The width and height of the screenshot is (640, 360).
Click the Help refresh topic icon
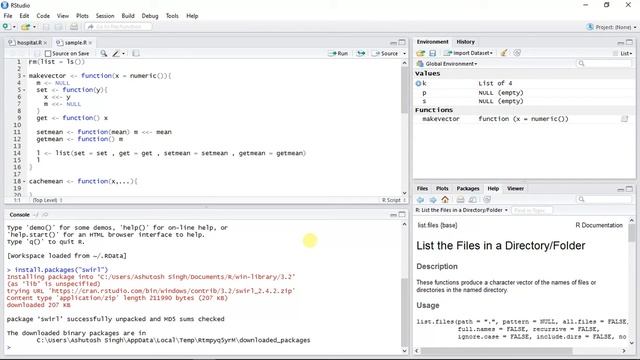(x=487, y=200)
